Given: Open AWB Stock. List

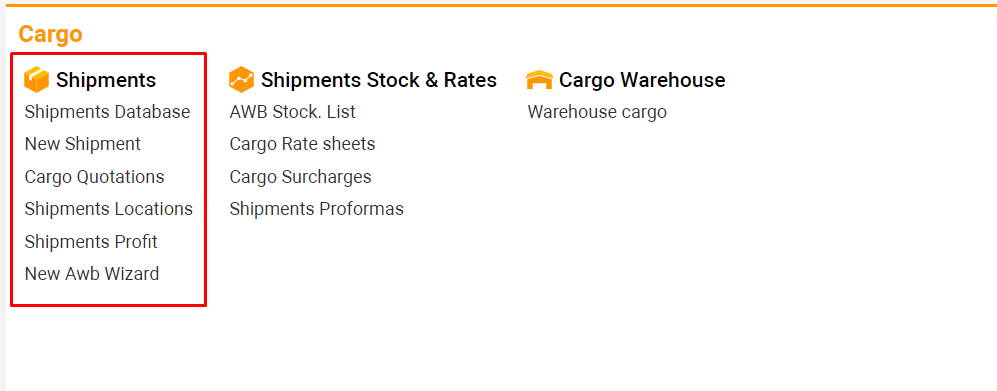Looking at the screenshot, I should (x=292, y=112).
